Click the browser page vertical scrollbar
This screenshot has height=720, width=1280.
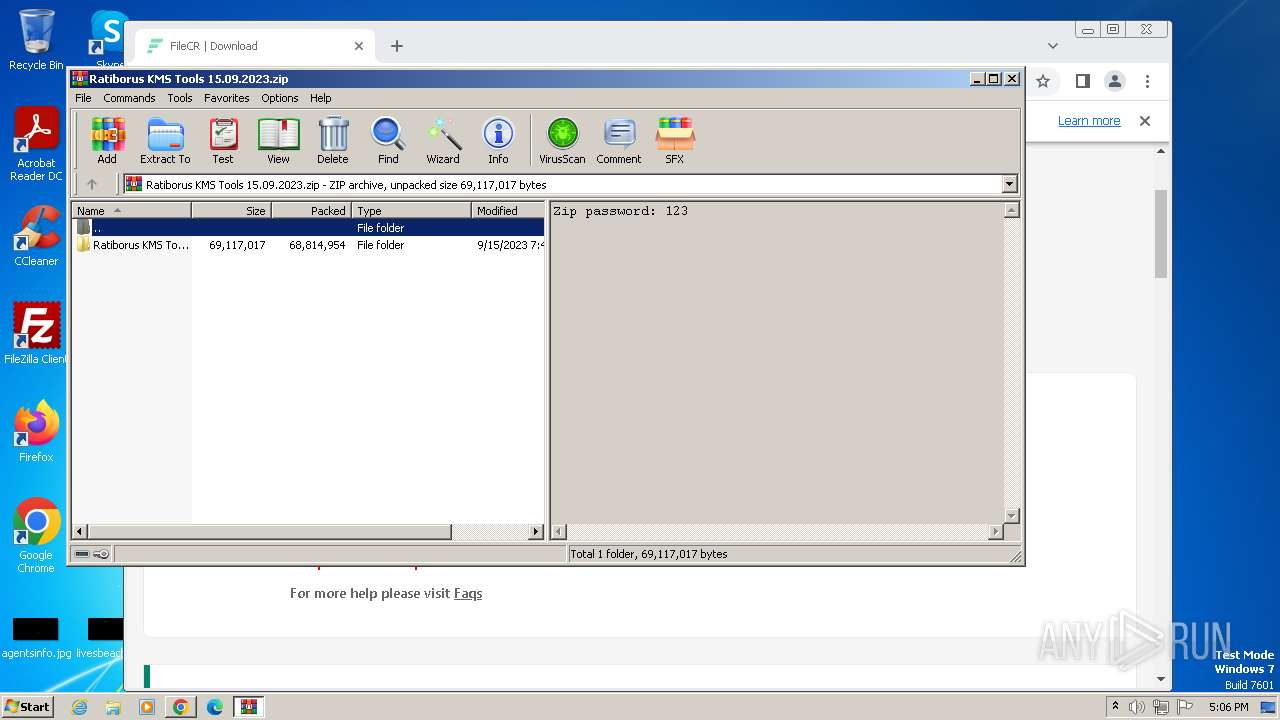1161,234
